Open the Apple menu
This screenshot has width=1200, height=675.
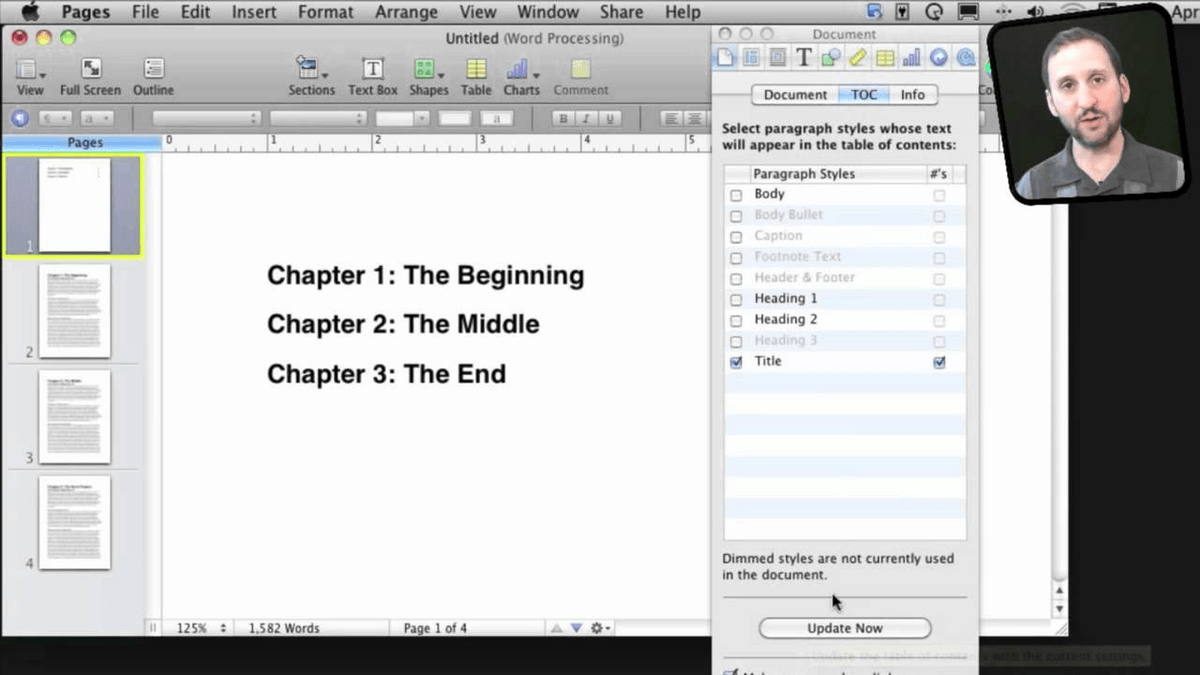point(29,12)
